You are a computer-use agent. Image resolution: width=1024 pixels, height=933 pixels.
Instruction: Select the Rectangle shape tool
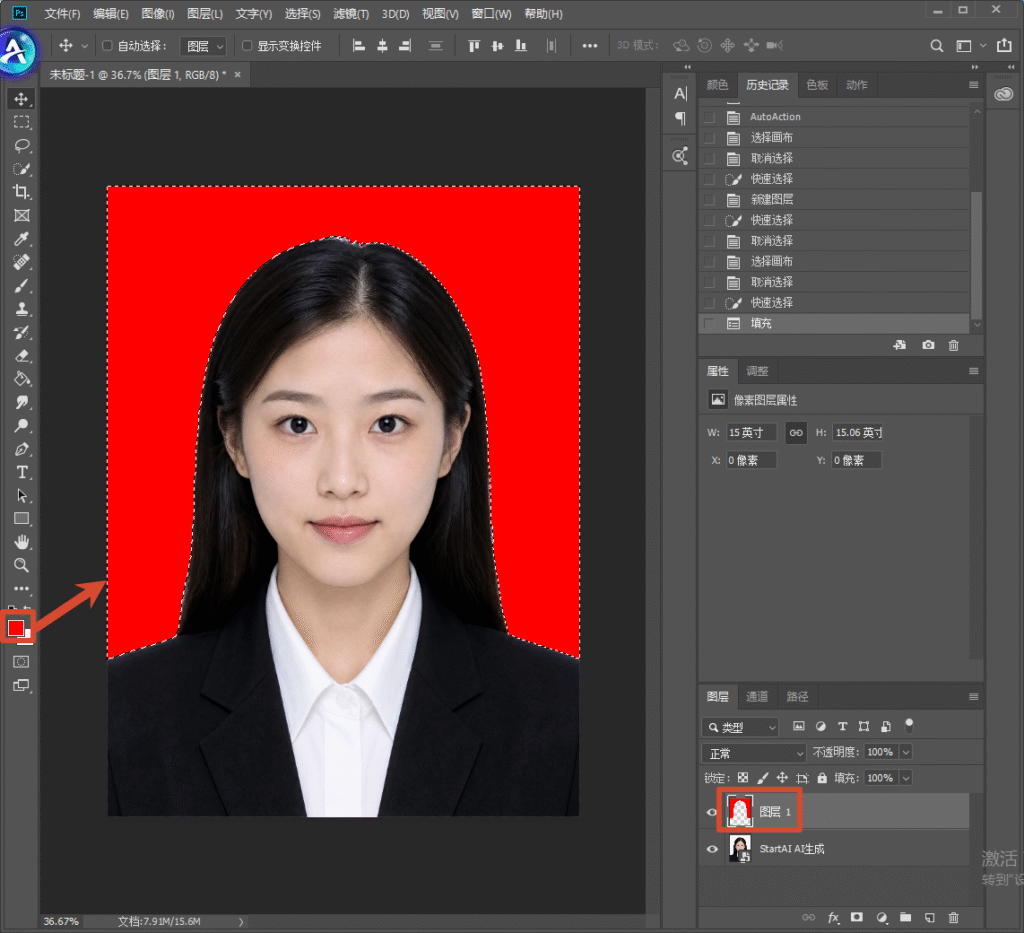coord(22,519)
